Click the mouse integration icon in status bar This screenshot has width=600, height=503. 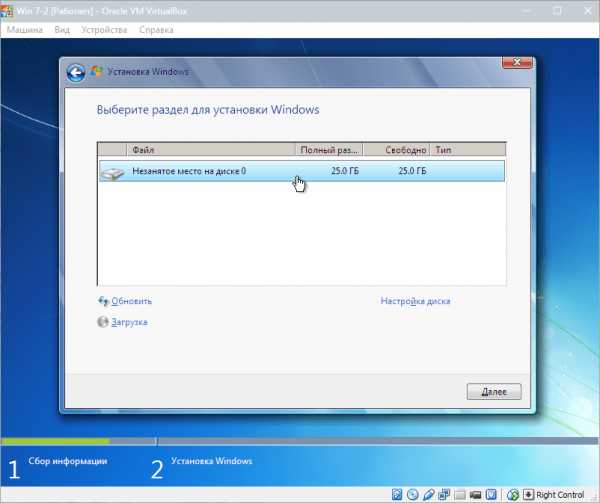(x=513, y=494)
